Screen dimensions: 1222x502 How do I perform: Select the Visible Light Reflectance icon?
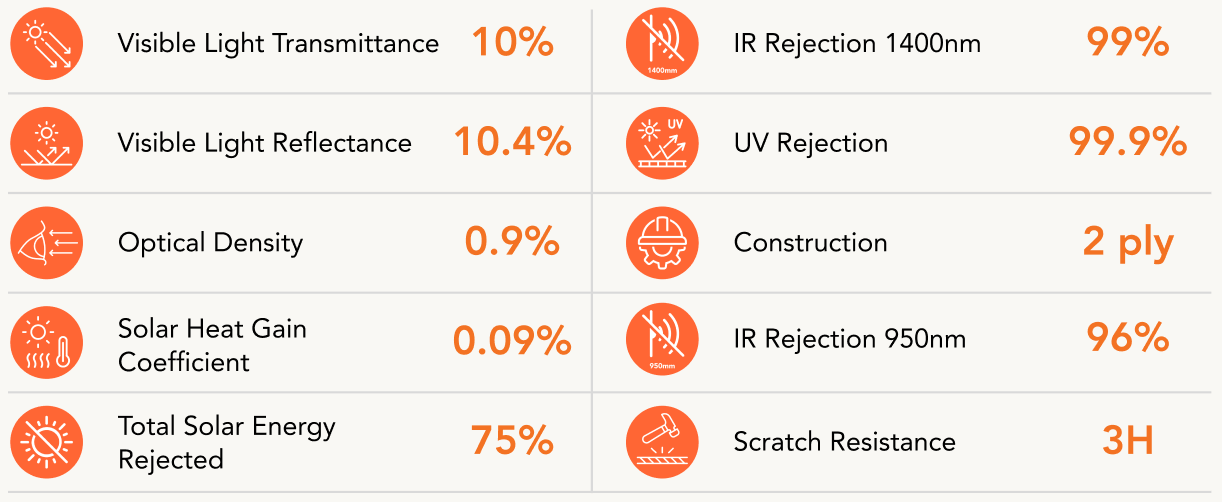pyautogui.click(x=47, y=143)
